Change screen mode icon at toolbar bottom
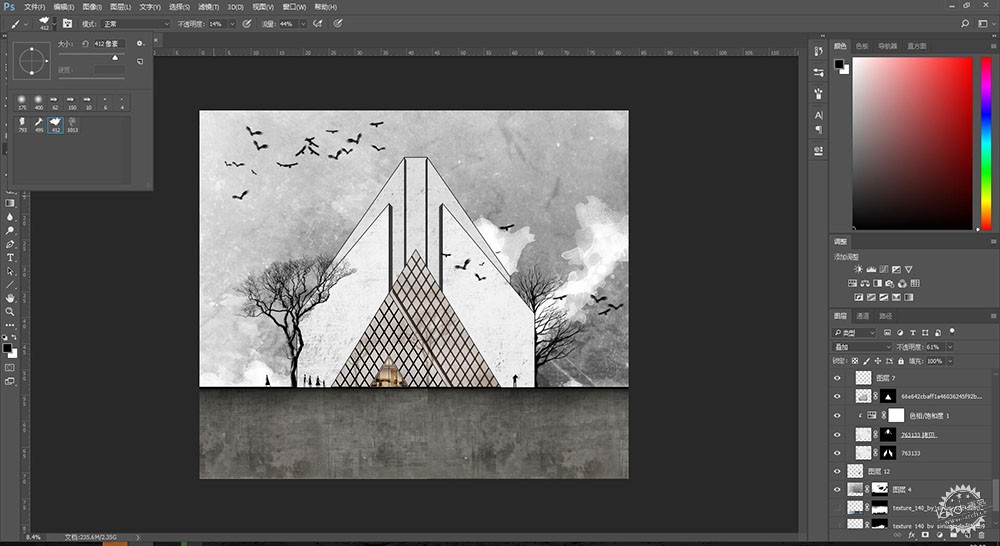Viewport: 1000px width, 546px height. click(10, 381)
